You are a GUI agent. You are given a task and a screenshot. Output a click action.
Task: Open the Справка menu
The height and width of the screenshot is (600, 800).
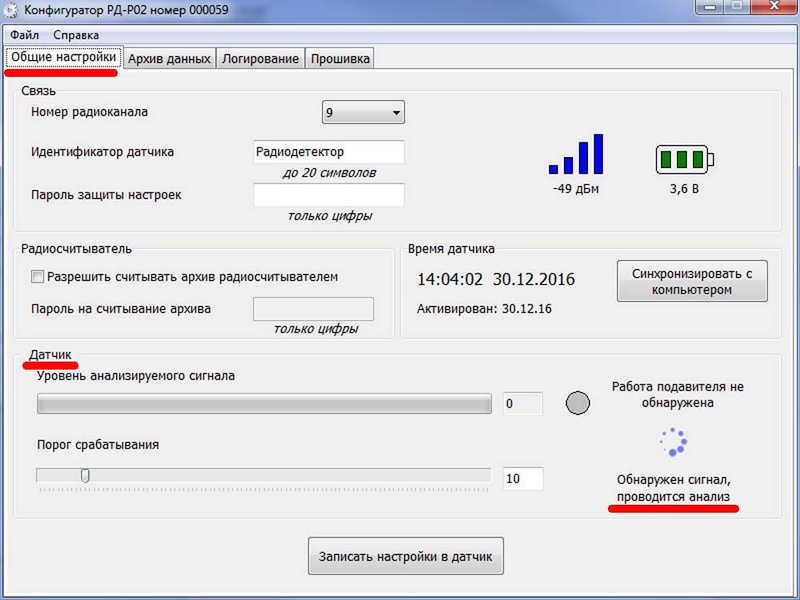[76, 35]
